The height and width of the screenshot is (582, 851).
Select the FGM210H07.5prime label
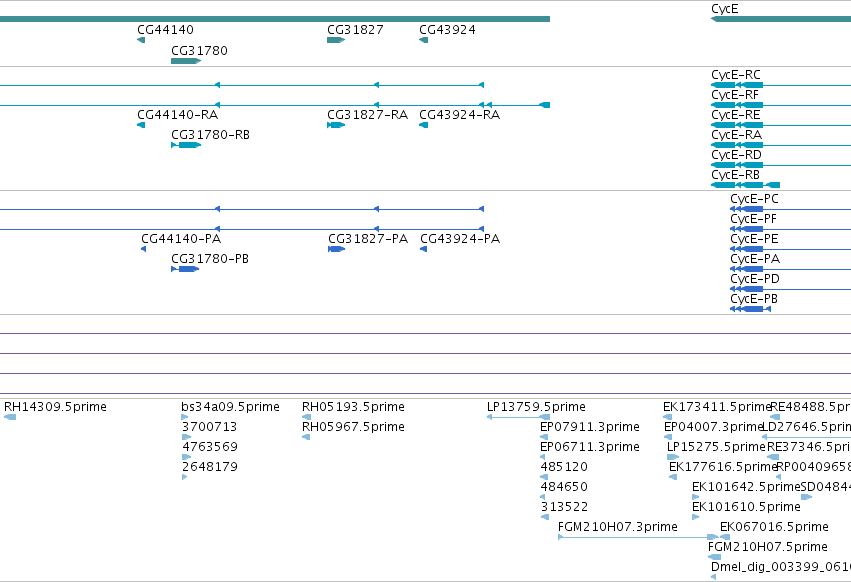[768, 547]
